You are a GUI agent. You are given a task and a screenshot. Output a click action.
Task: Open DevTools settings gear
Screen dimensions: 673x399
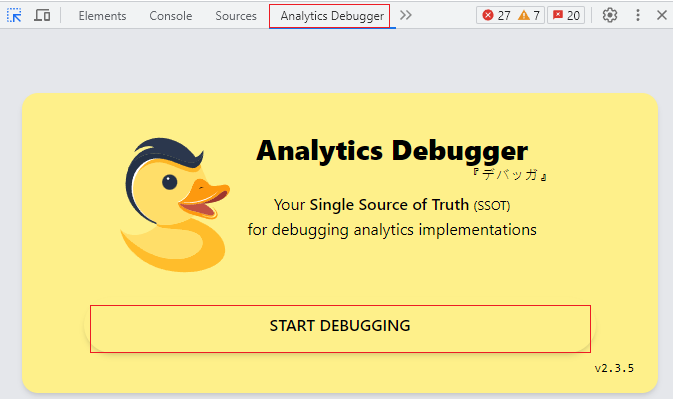pyautogui.click(x=609, y=15)
